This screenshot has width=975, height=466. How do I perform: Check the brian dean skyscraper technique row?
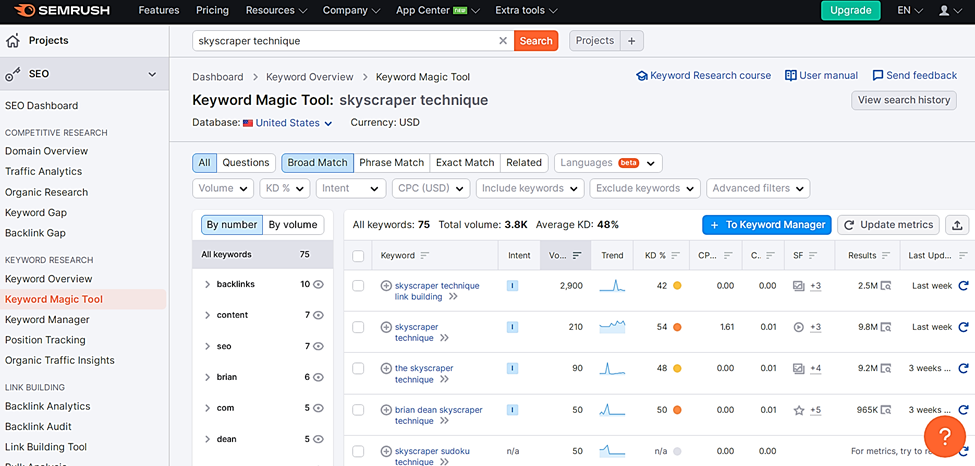[x=358, y=409]
